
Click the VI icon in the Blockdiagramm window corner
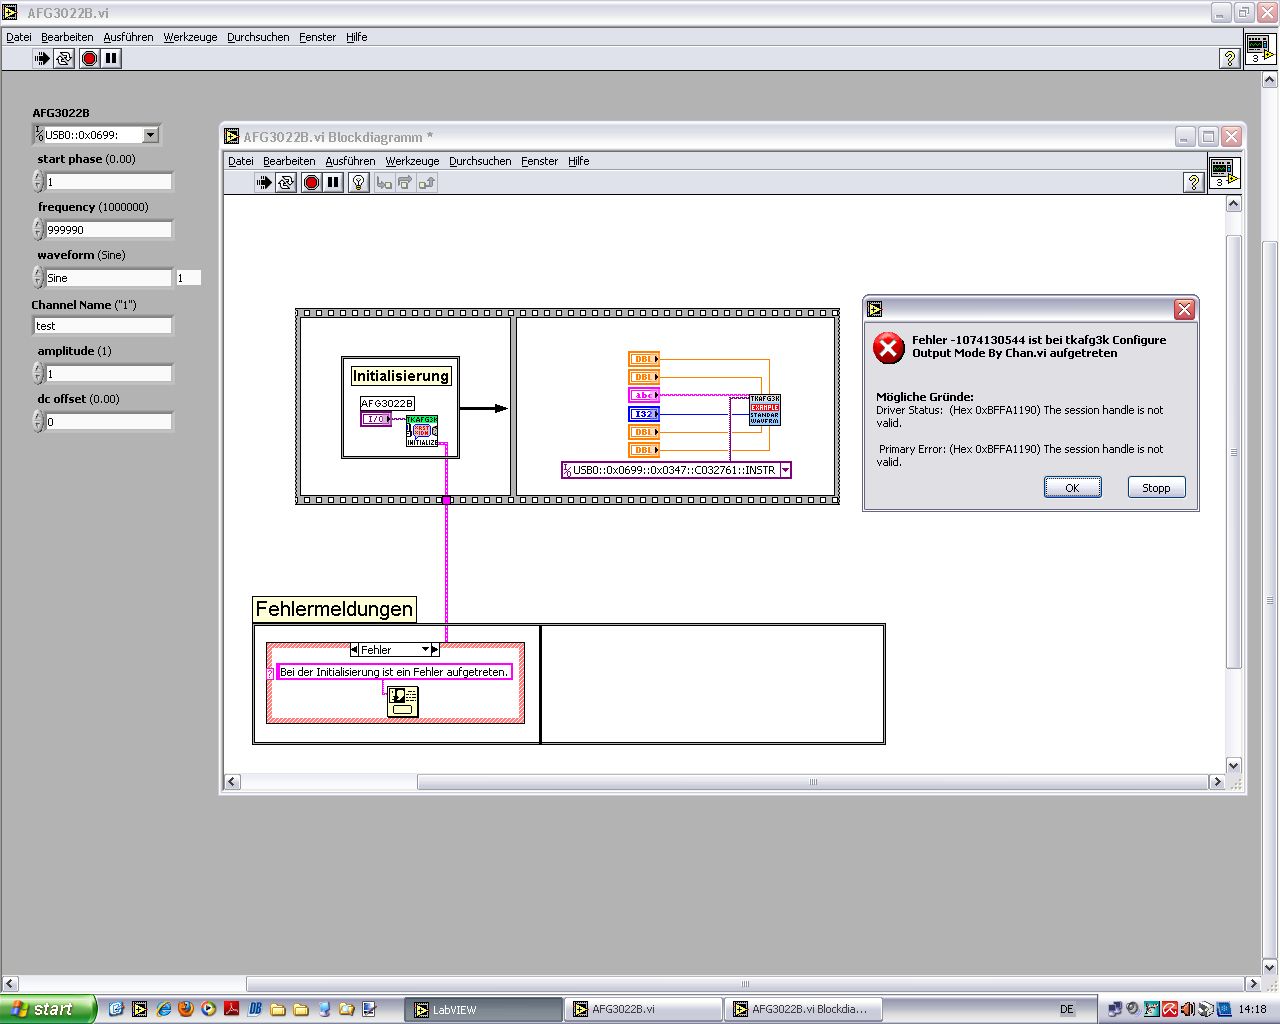(1224, 172)
